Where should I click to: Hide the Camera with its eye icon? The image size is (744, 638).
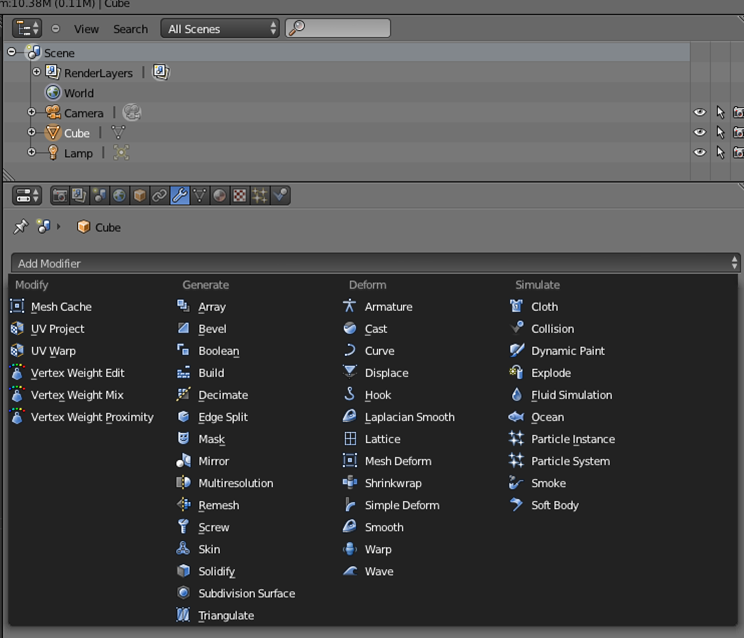[700, 113]
